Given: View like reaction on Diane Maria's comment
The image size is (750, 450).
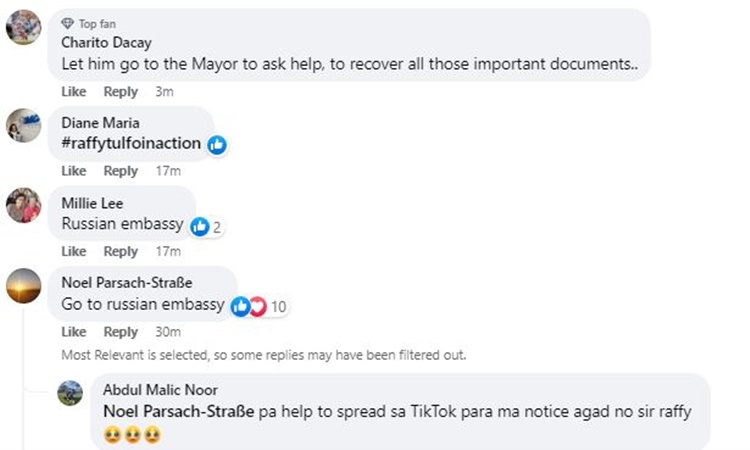Looking at the screenshot, I should pyautogui.click(x=217, y=145).
